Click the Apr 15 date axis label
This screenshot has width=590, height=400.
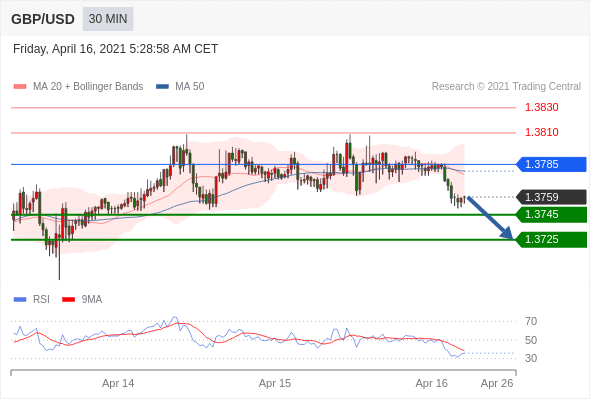click(275, 383)
